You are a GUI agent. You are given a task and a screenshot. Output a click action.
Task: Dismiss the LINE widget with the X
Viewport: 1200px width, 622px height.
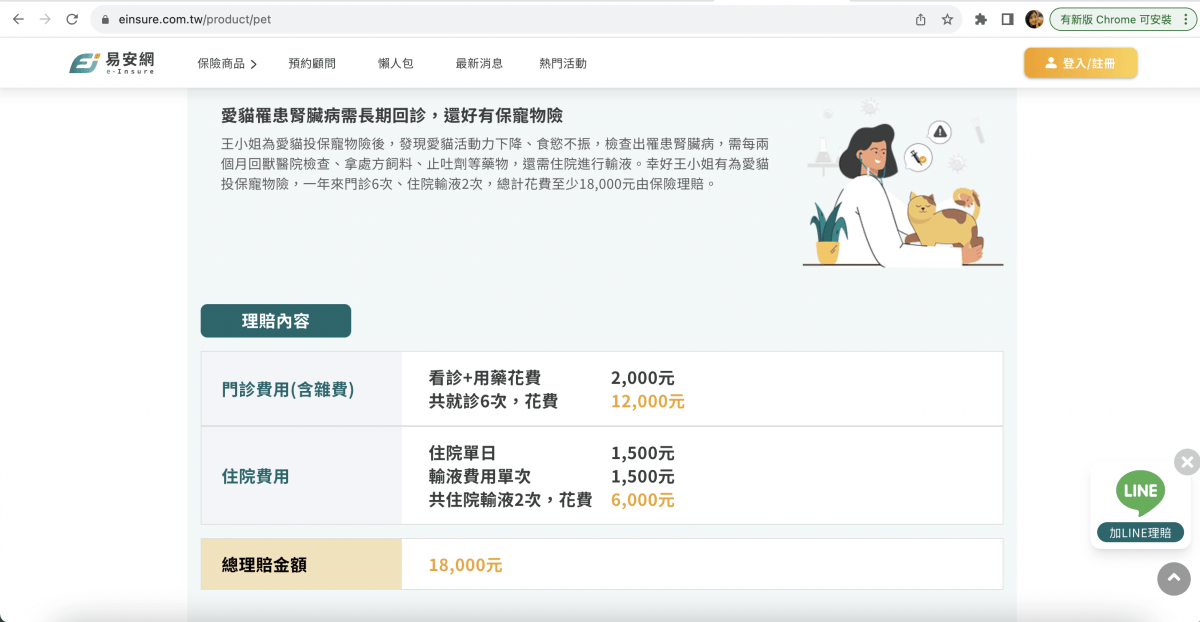pos(1186,461)
